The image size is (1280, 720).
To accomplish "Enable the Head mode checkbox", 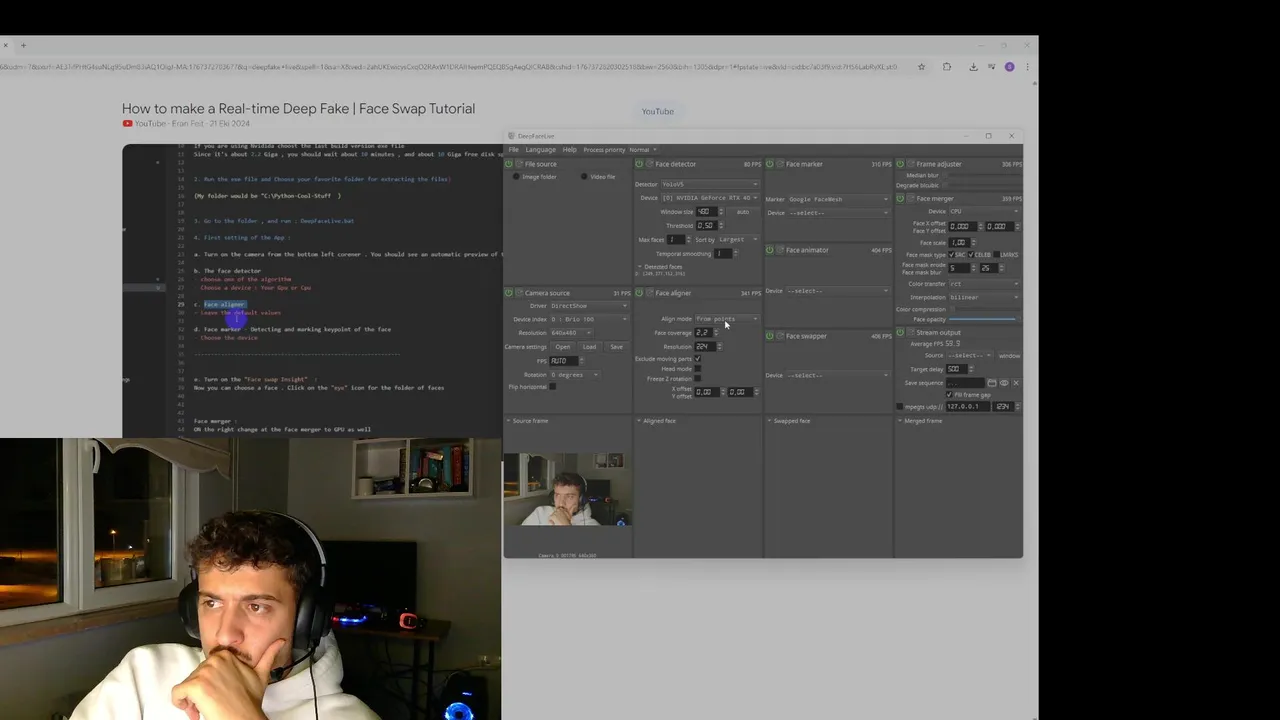I will (698, 368).
